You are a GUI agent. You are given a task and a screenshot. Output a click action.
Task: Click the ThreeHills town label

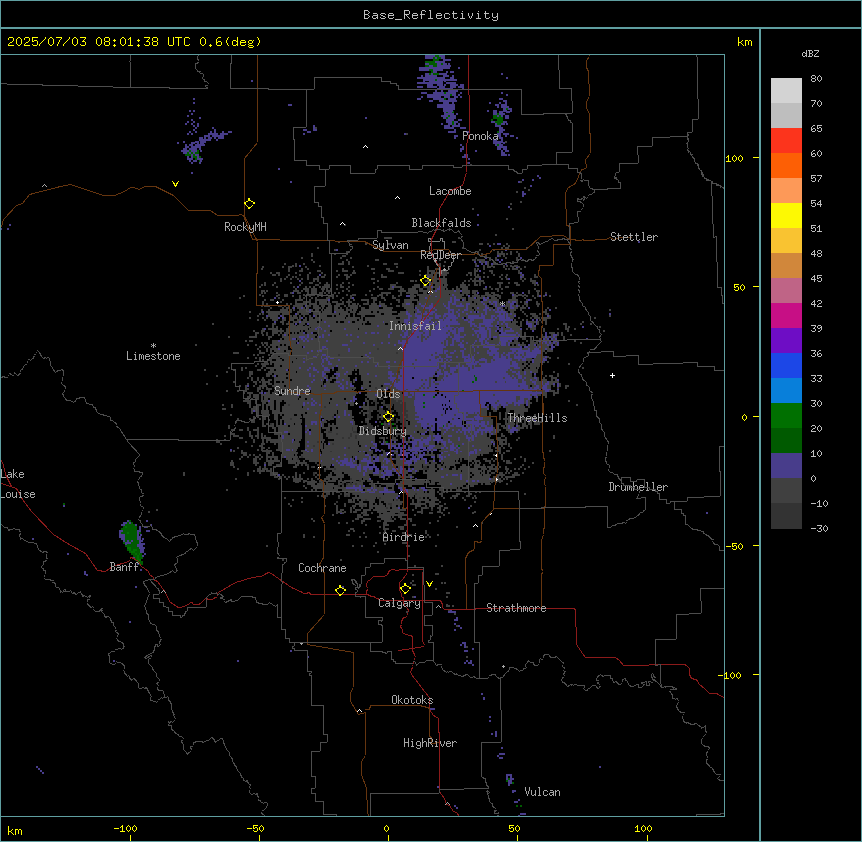tap(537, 418)
